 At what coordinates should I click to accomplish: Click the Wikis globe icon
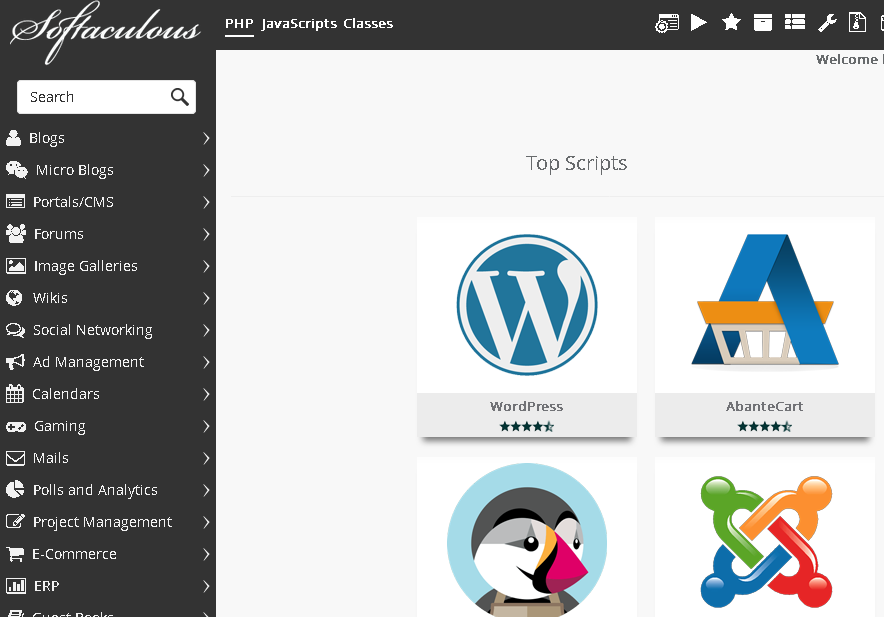point(14,298)
